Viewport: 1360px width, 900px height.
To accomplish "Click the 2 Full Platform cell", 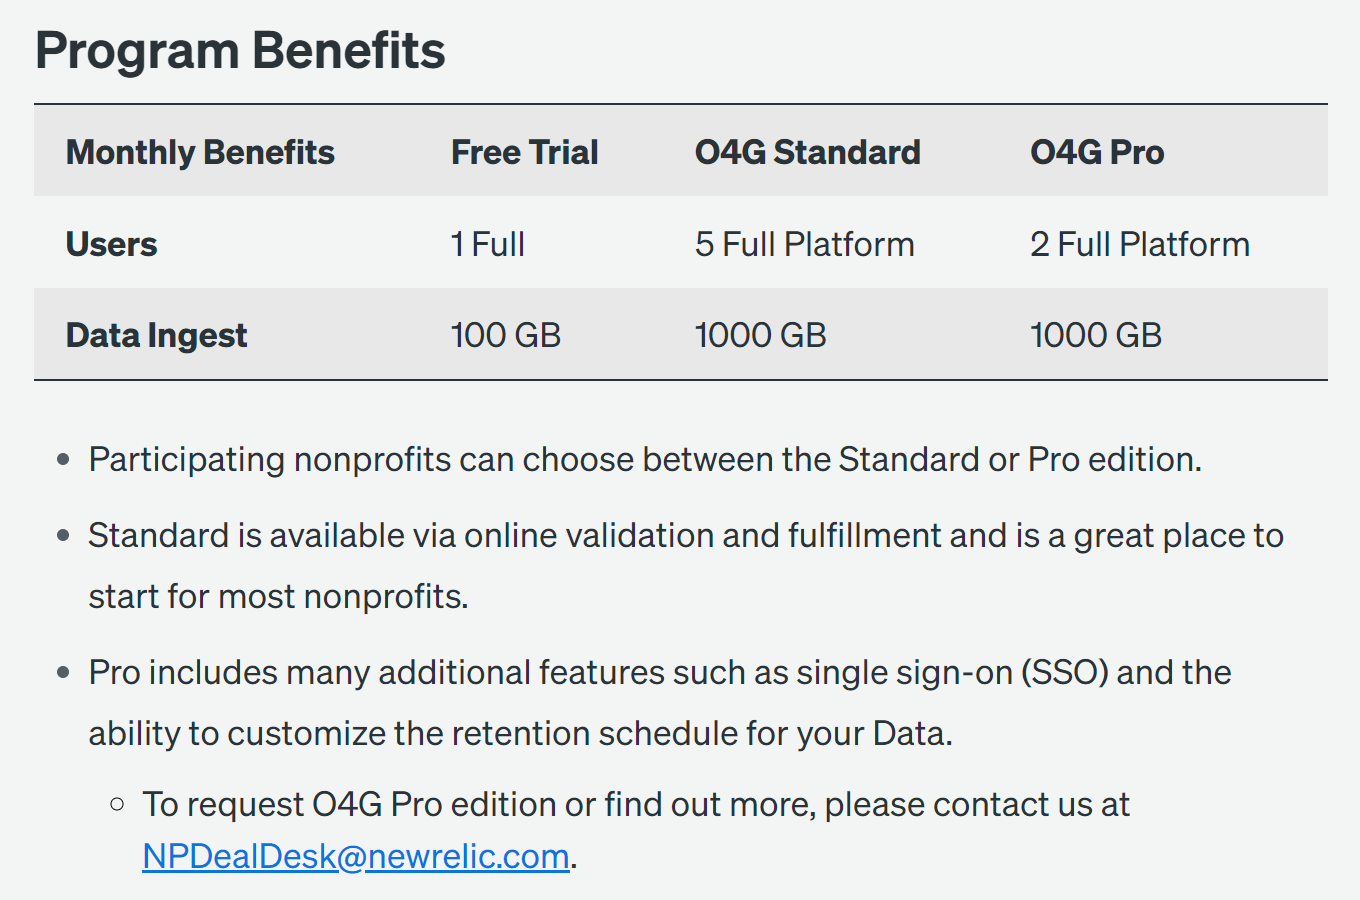I will pyautogui.click(x=1140, y=244).
